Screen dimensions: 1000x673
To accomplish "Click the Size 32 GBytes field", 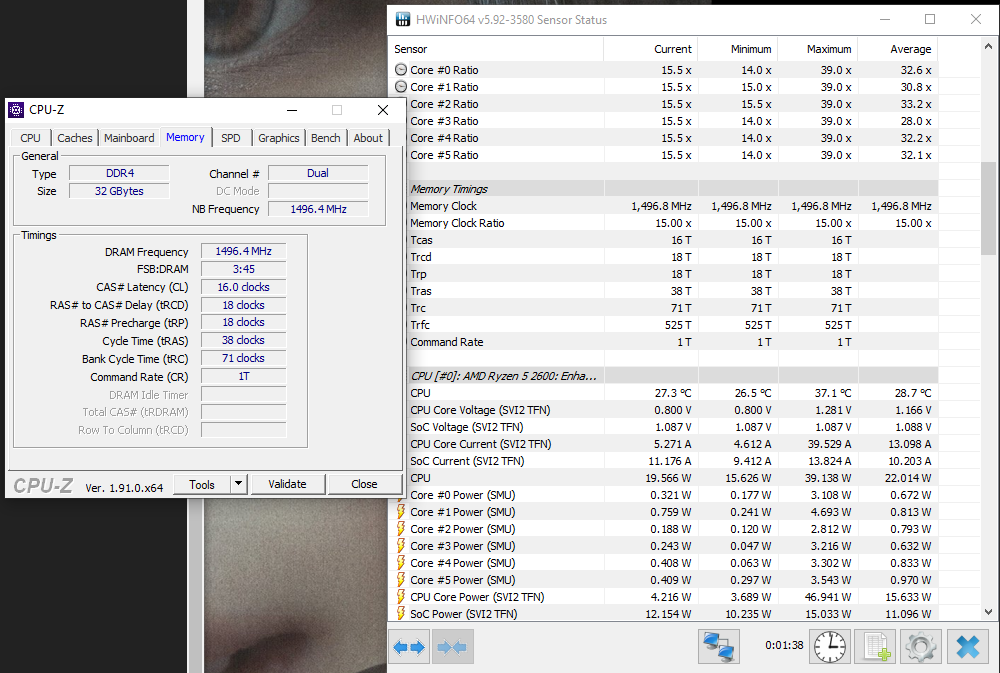I will [x=119, y=191].
